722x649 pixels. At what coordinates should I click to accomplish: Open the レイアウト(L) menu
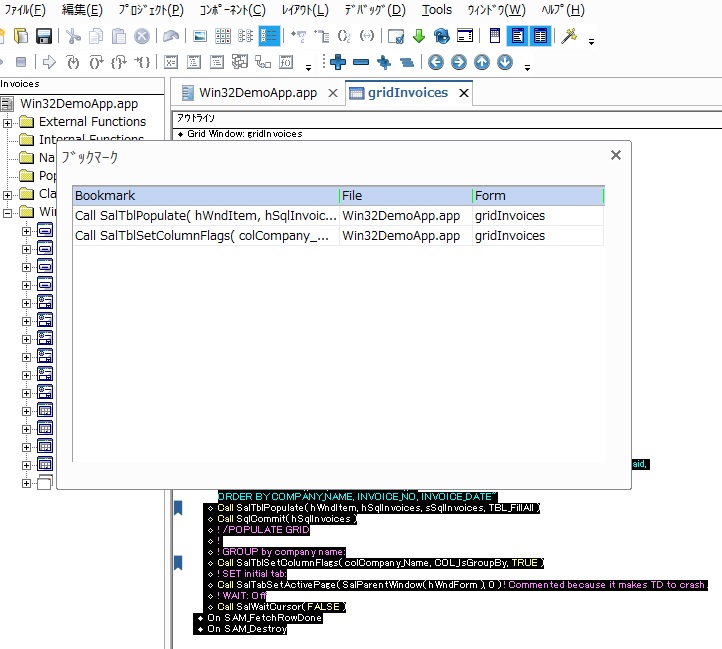[305, 10]
